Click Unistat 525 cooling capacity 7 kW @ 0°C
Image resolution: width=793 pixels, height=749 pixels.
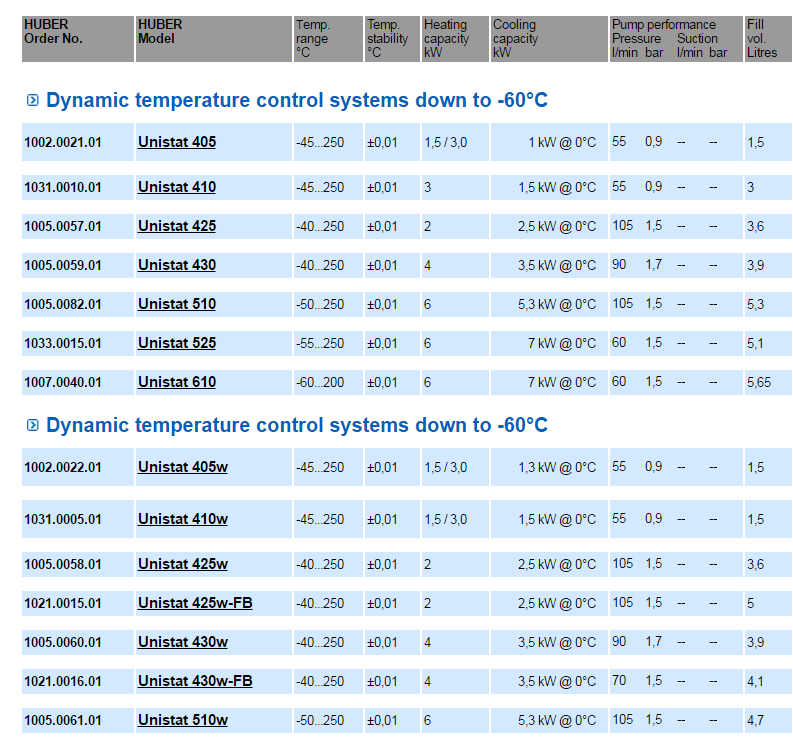pos(562,343)
